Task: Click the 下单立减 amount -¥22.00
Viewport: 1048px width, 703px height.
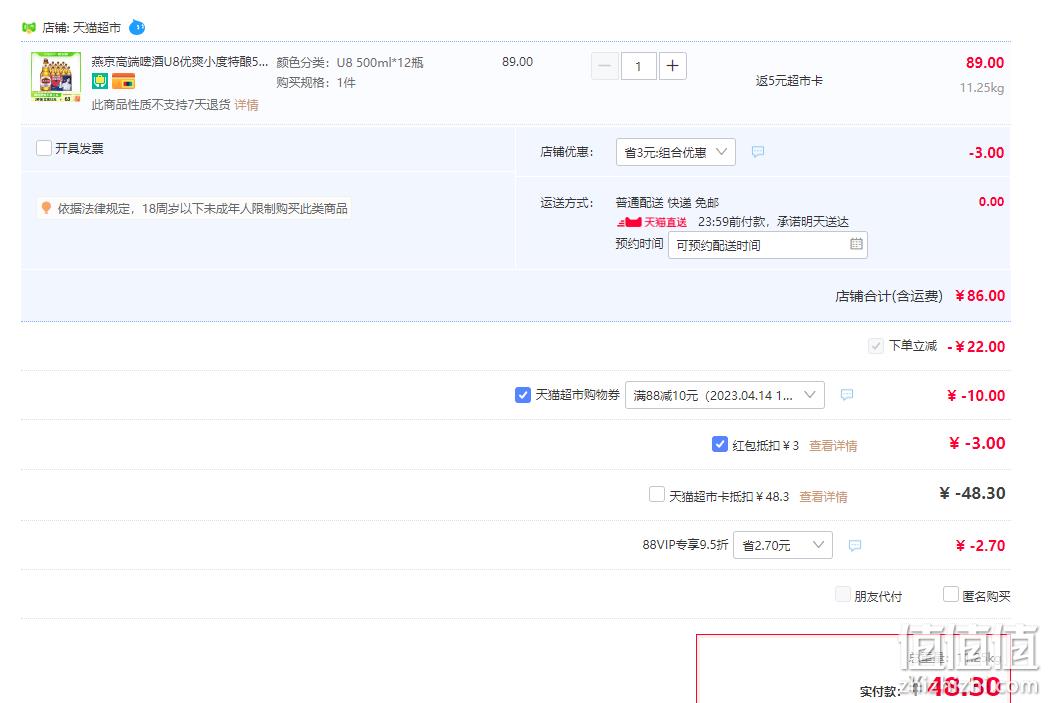Action: [976, 346]
